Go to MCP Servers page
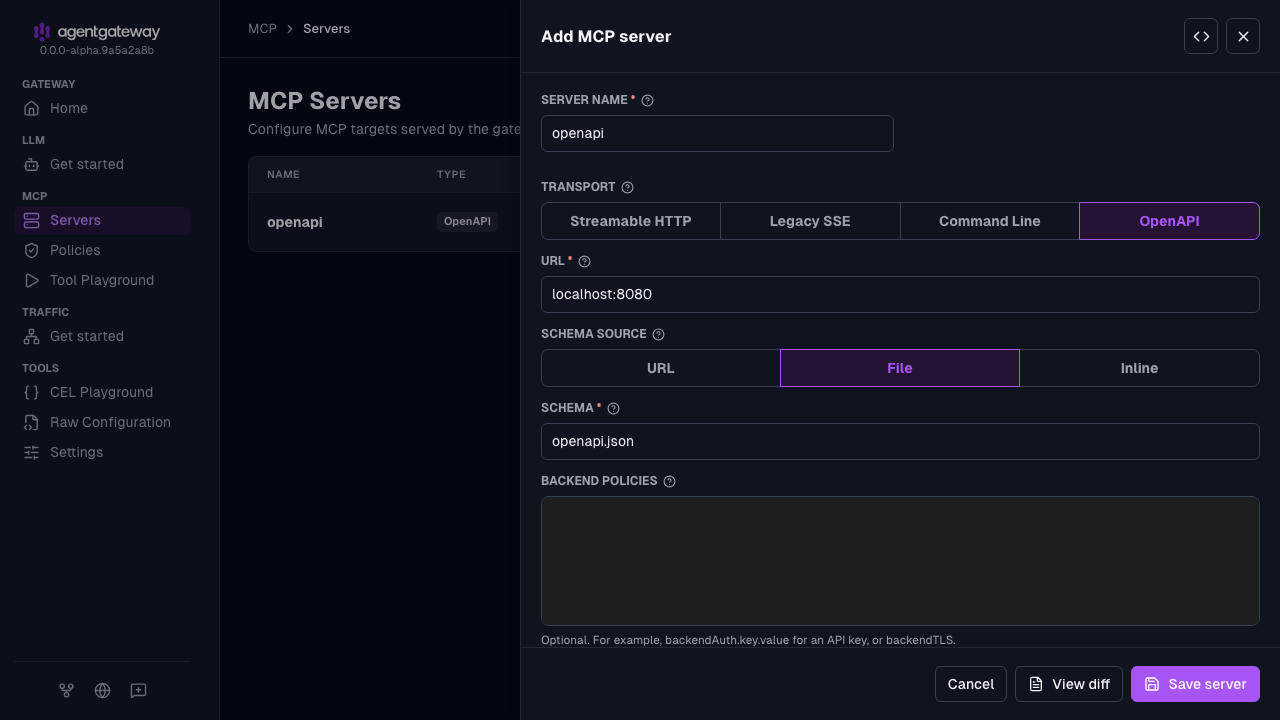This screenshot has width=1280, height=720. [102, 220]
